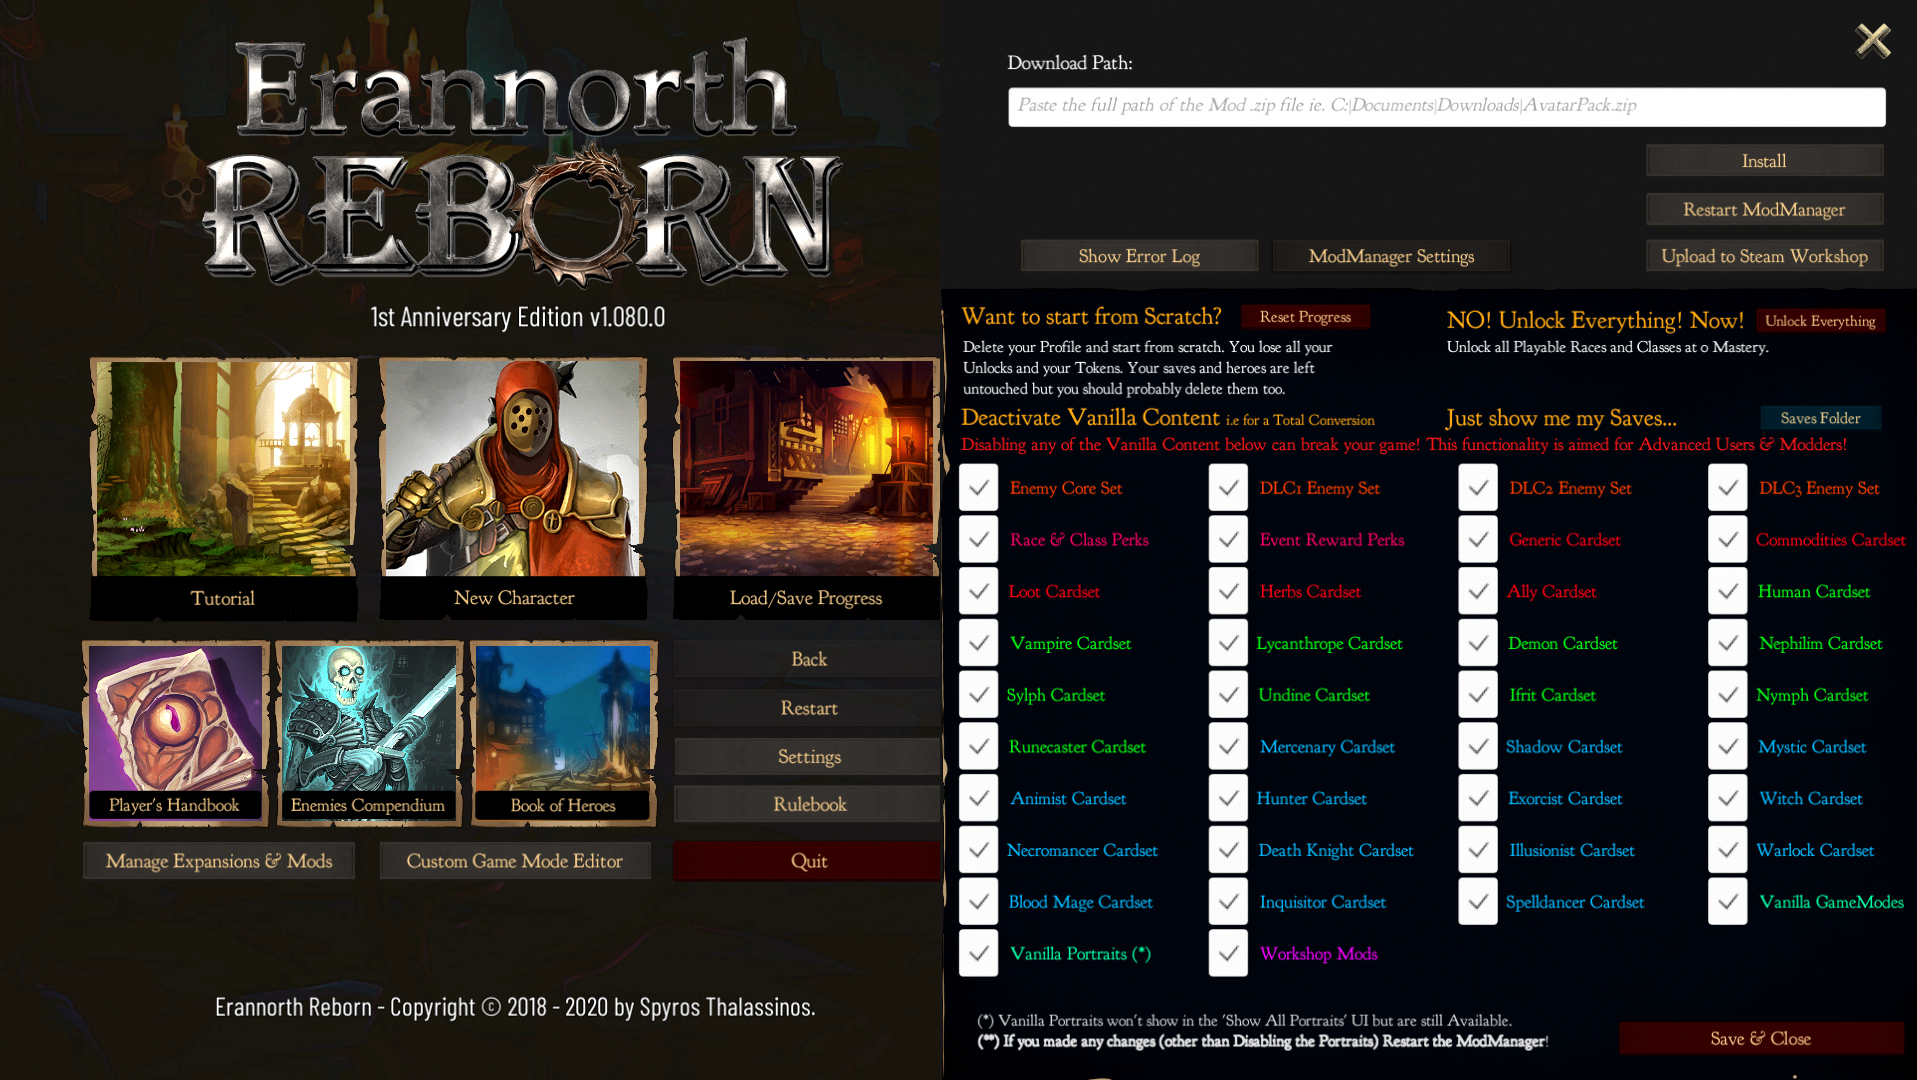Disable the Herbs Cardset

tap(1228, 592)
